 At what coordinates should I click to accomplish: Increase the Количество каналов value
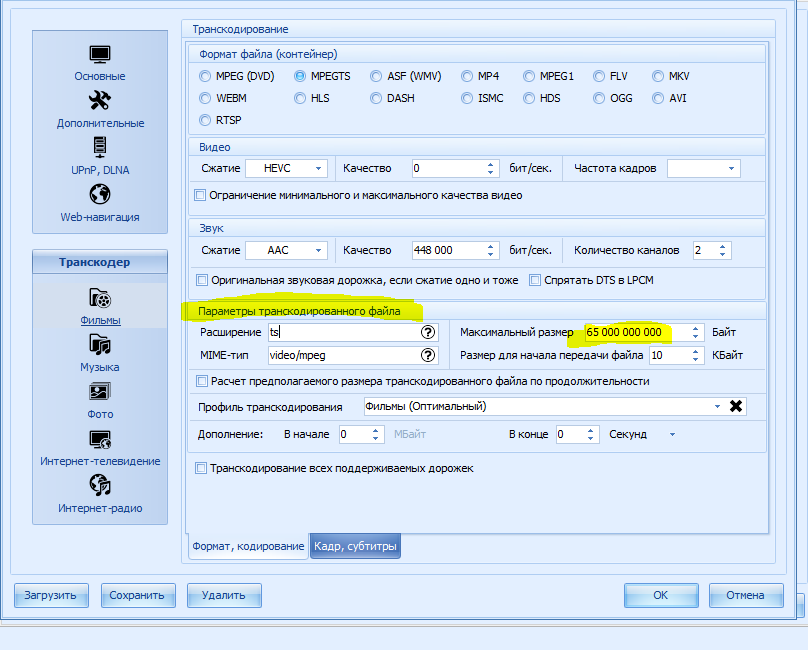click(x=722, y=246)
